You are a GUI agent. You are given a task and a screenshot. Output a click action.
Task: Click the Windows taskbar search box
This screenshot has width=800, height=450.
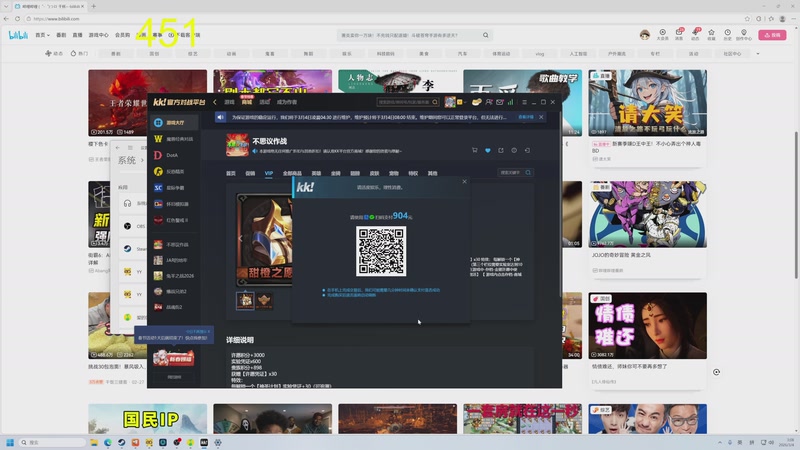(x=52, y=442)
